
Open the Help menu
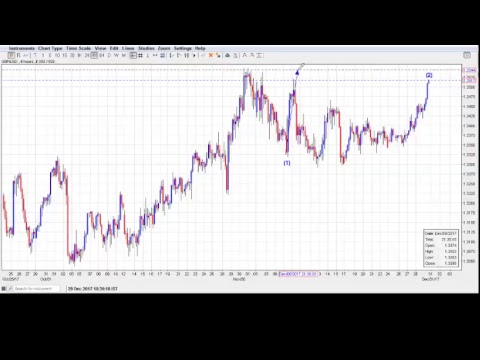(200, 48)
